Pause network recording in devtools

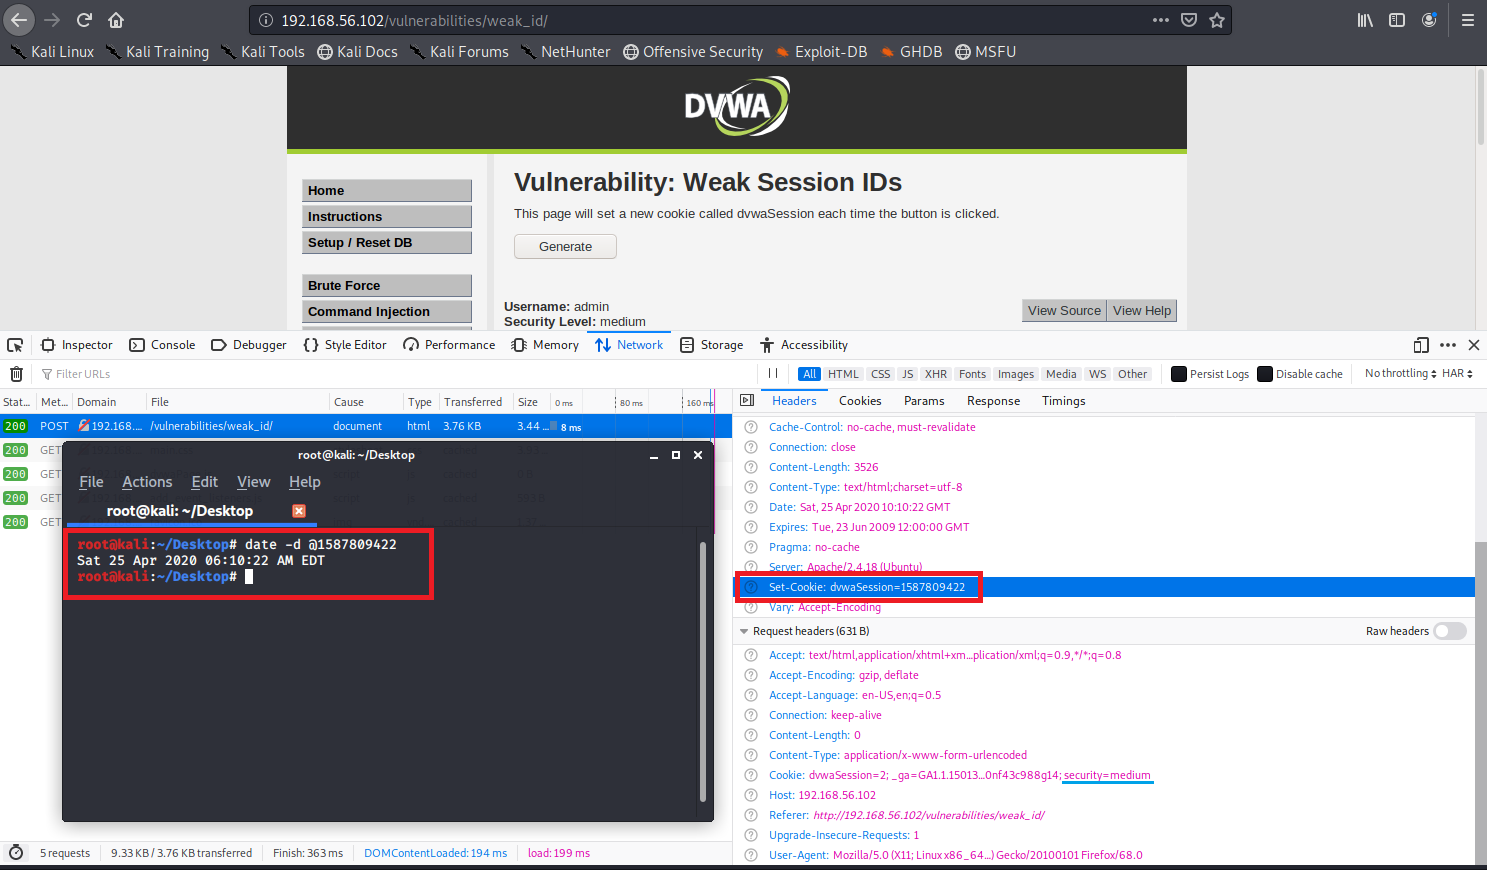pos(773,374)
